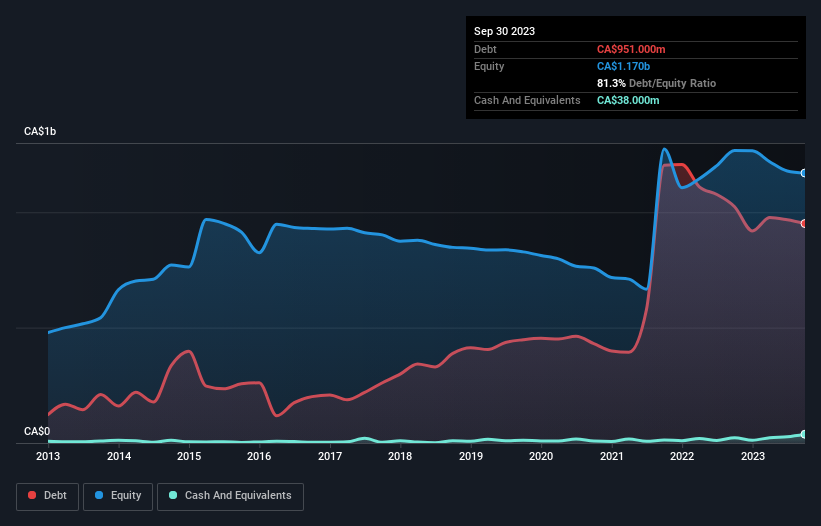Click the 2017 x-axis label

click(330, 456)
